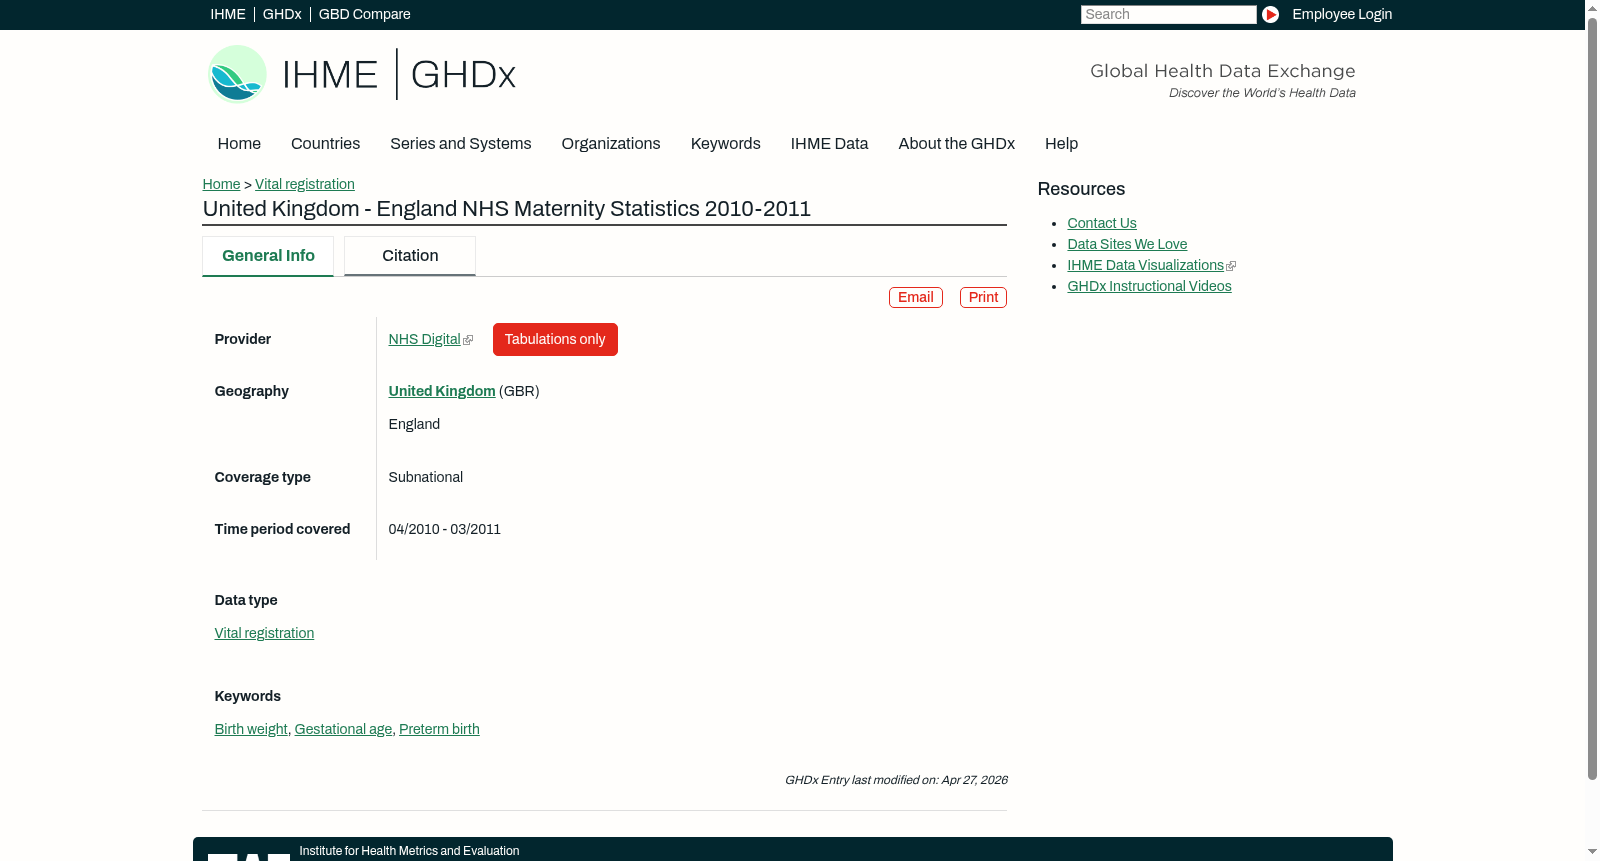Click the IHME leaf logo

pyautogui.click(x=237, y=74)
